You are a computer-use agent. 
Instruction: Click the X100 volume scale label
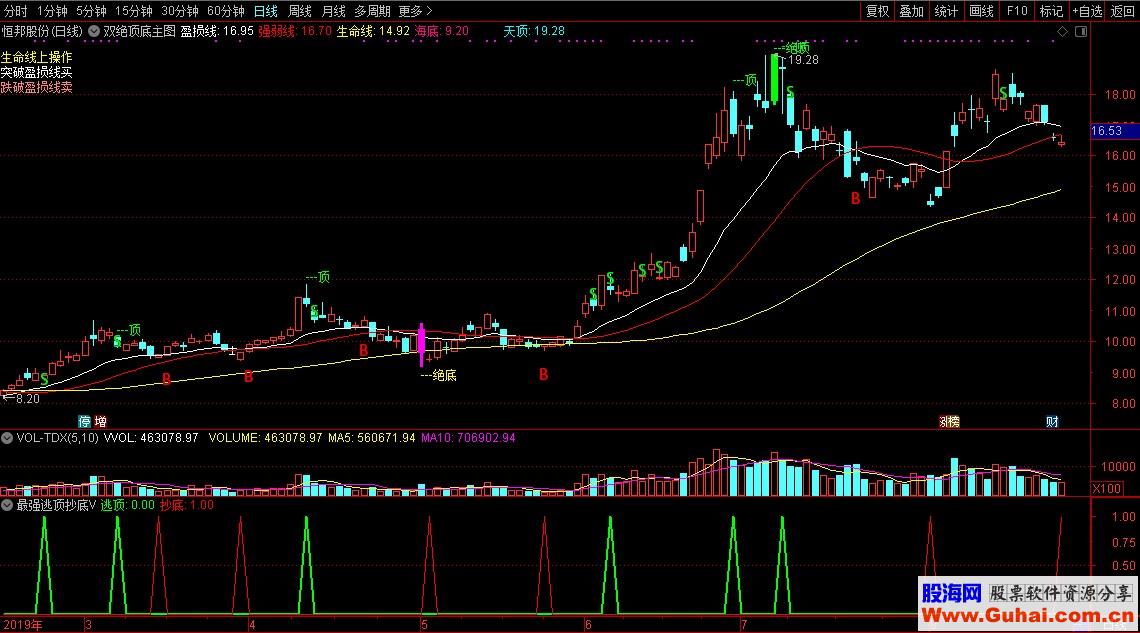(1107, 489)
